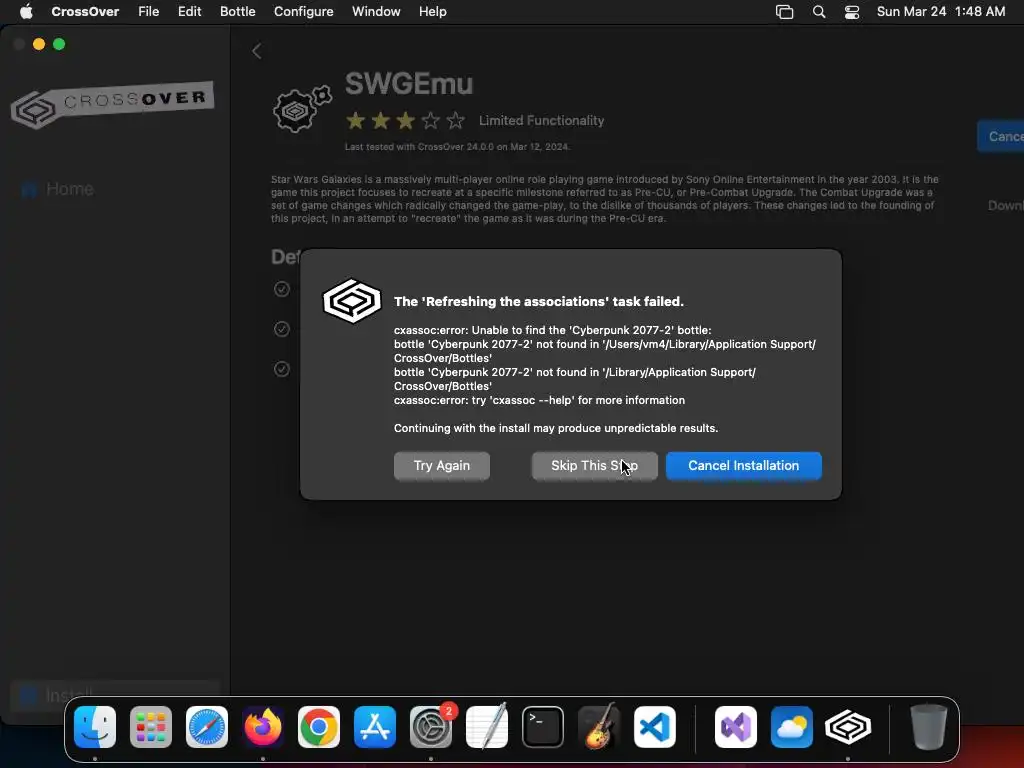Viewport: 1024px width, 768px height.
Task: Click the Star Wars Galaxies description text
Action: click(605, 199)
